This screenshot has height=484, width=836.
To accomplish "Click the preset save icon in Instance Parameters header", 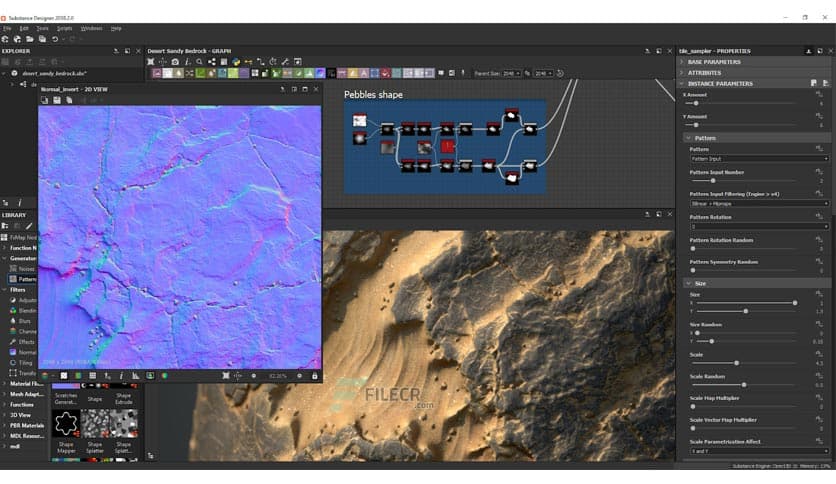I will pos(814,83).
